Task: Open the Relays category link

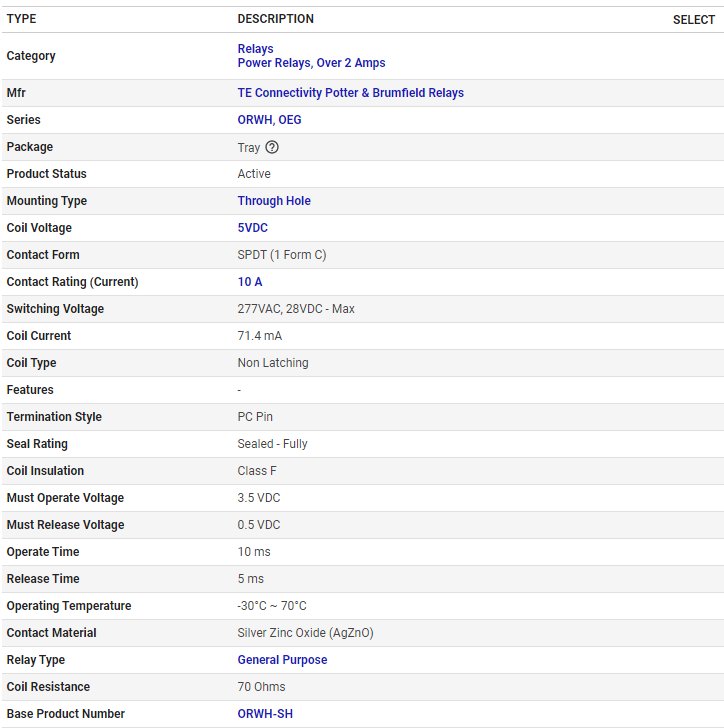Action: [255, 49]
